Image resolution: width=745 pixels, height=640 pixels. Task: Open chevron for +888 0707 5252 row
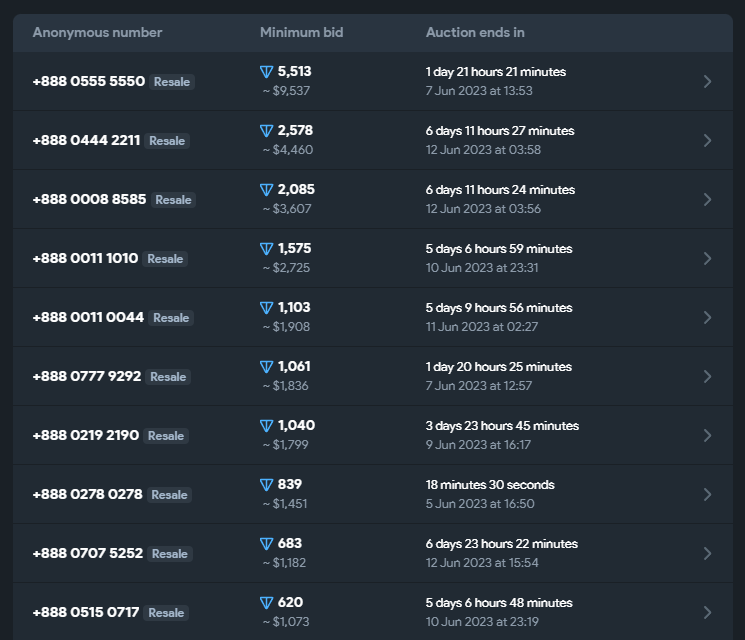click(707, 553)
